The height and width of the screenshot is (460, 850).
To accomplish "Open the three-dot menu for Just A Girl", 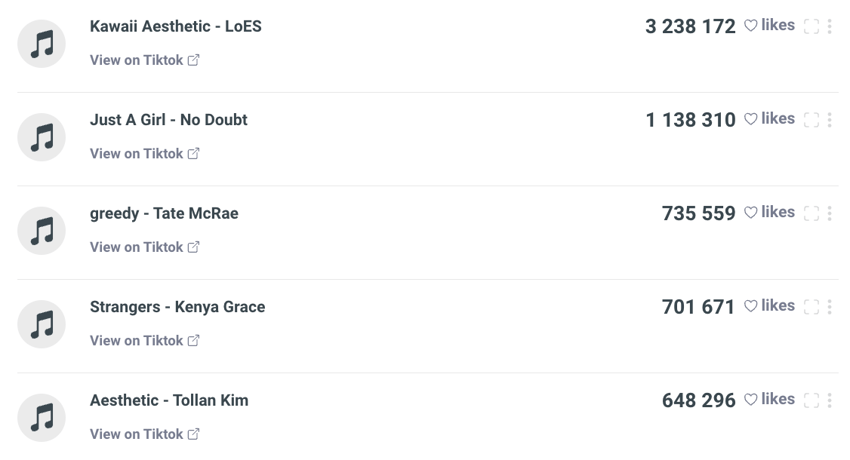I will click(x=829, y=120).
